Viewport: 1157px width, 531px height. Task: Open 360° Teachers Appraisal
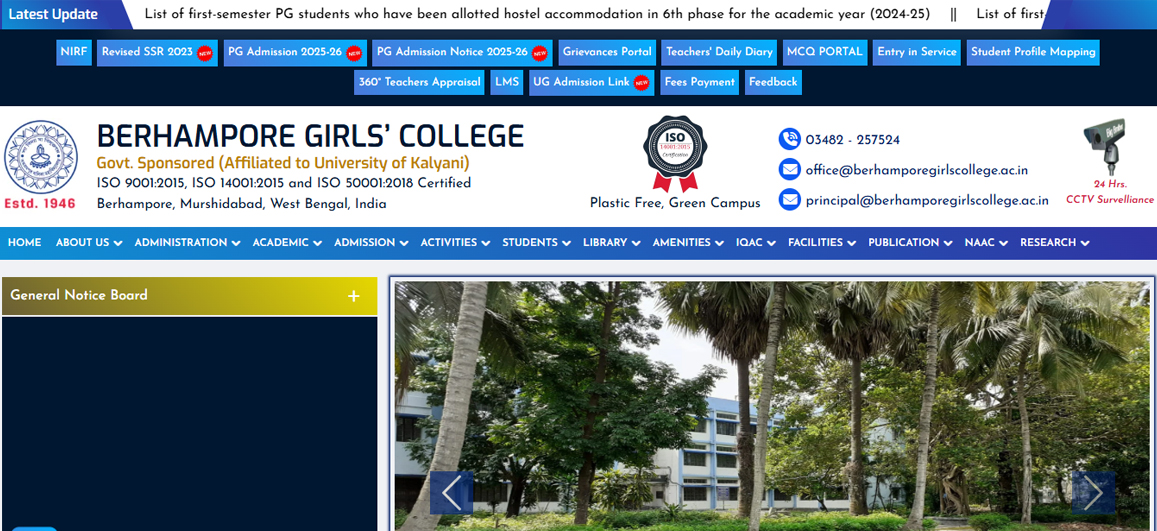pos(419,83)
